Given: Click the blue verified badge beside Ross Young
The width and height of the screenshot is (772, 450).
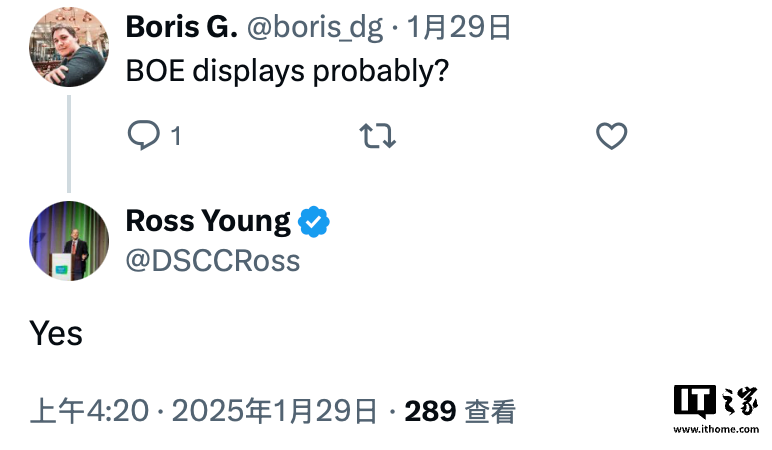Looking at the screenshot, I should [x=314, y=221].
